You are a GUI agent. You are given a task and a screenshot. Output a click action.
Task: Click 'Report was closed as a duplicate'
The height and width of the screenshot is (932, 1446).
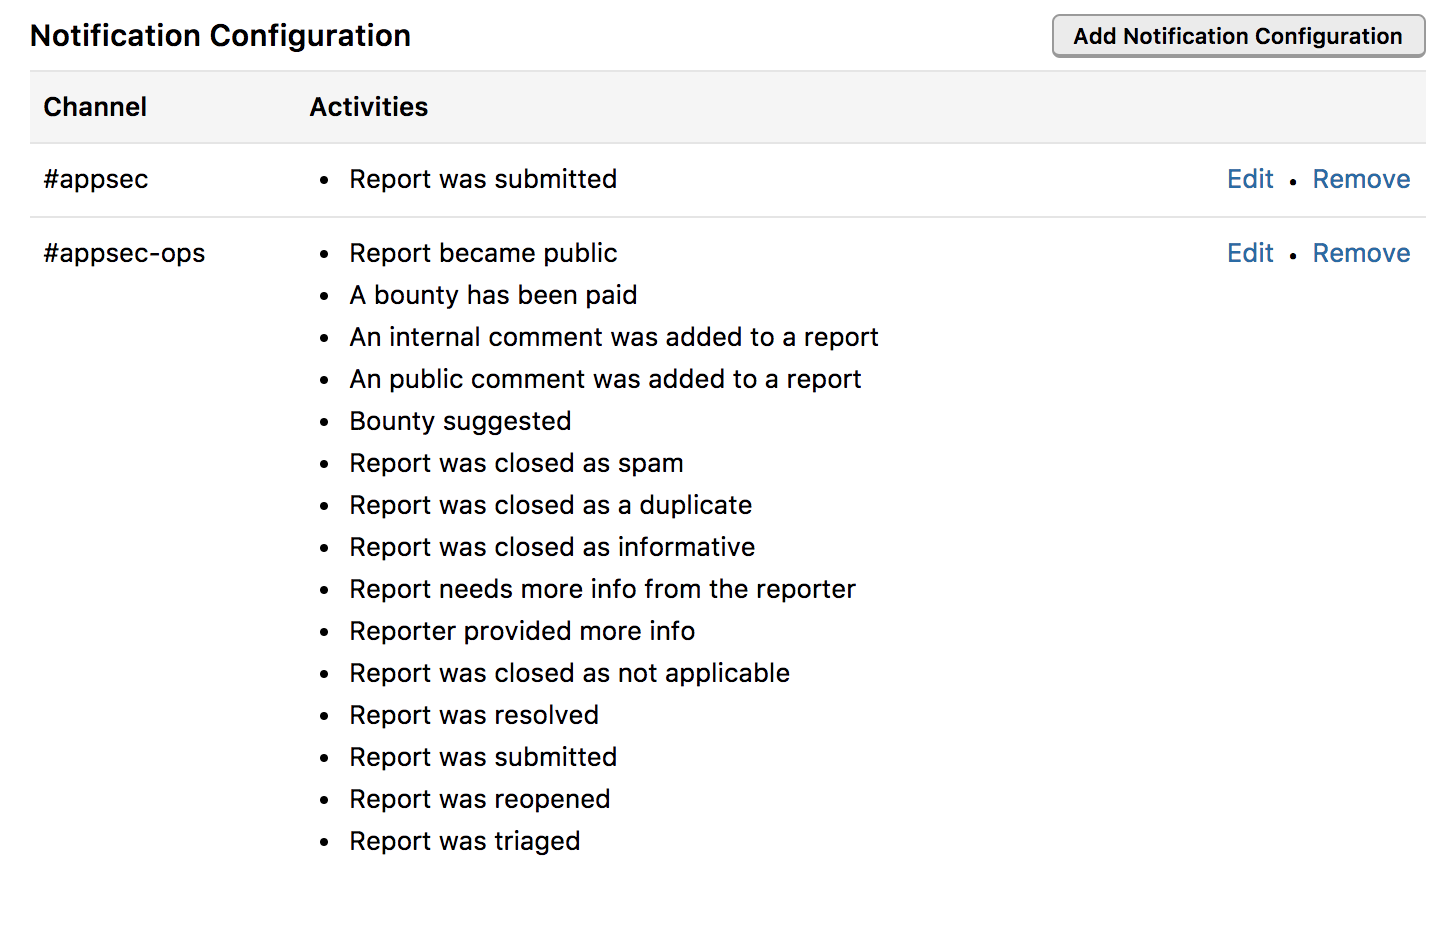(550, 505)
